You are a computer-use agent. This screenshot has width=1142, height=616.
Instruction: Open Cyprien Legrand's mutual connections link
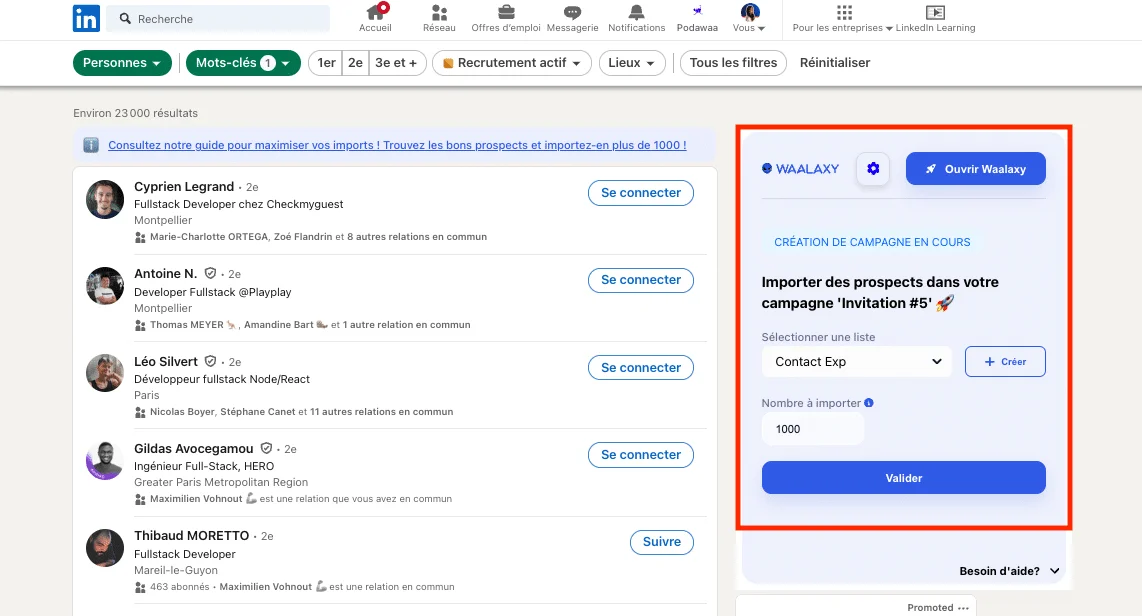click(318, 237)
